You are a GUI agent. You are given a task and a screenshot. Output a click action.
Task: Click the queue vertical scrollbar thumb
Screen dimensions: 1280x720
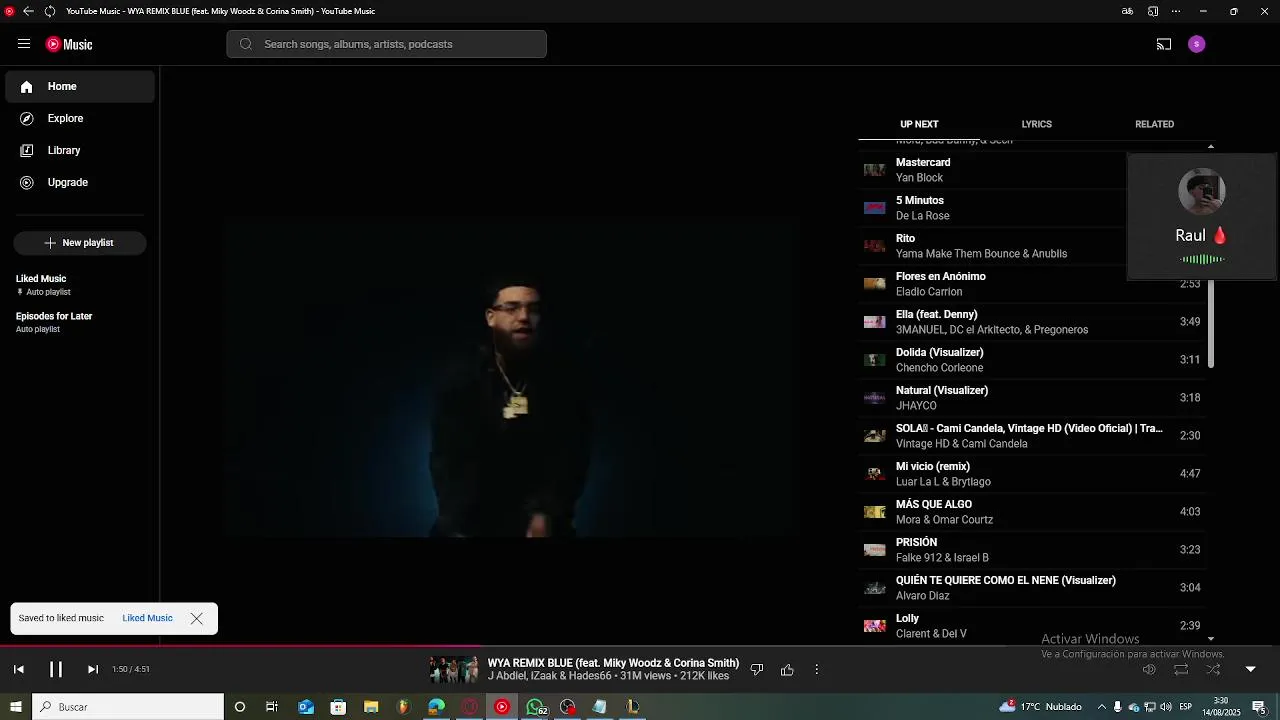click(1211, 323)
